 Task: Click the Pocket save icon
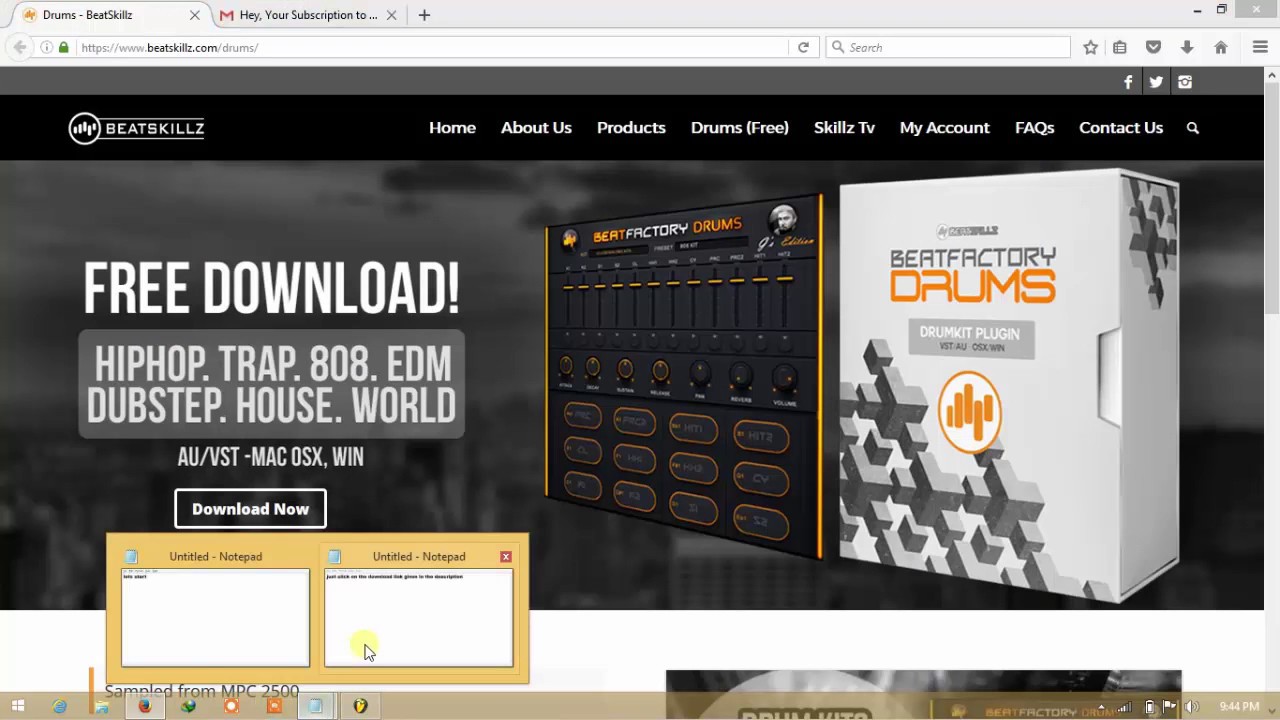[x=1153, y=47]
